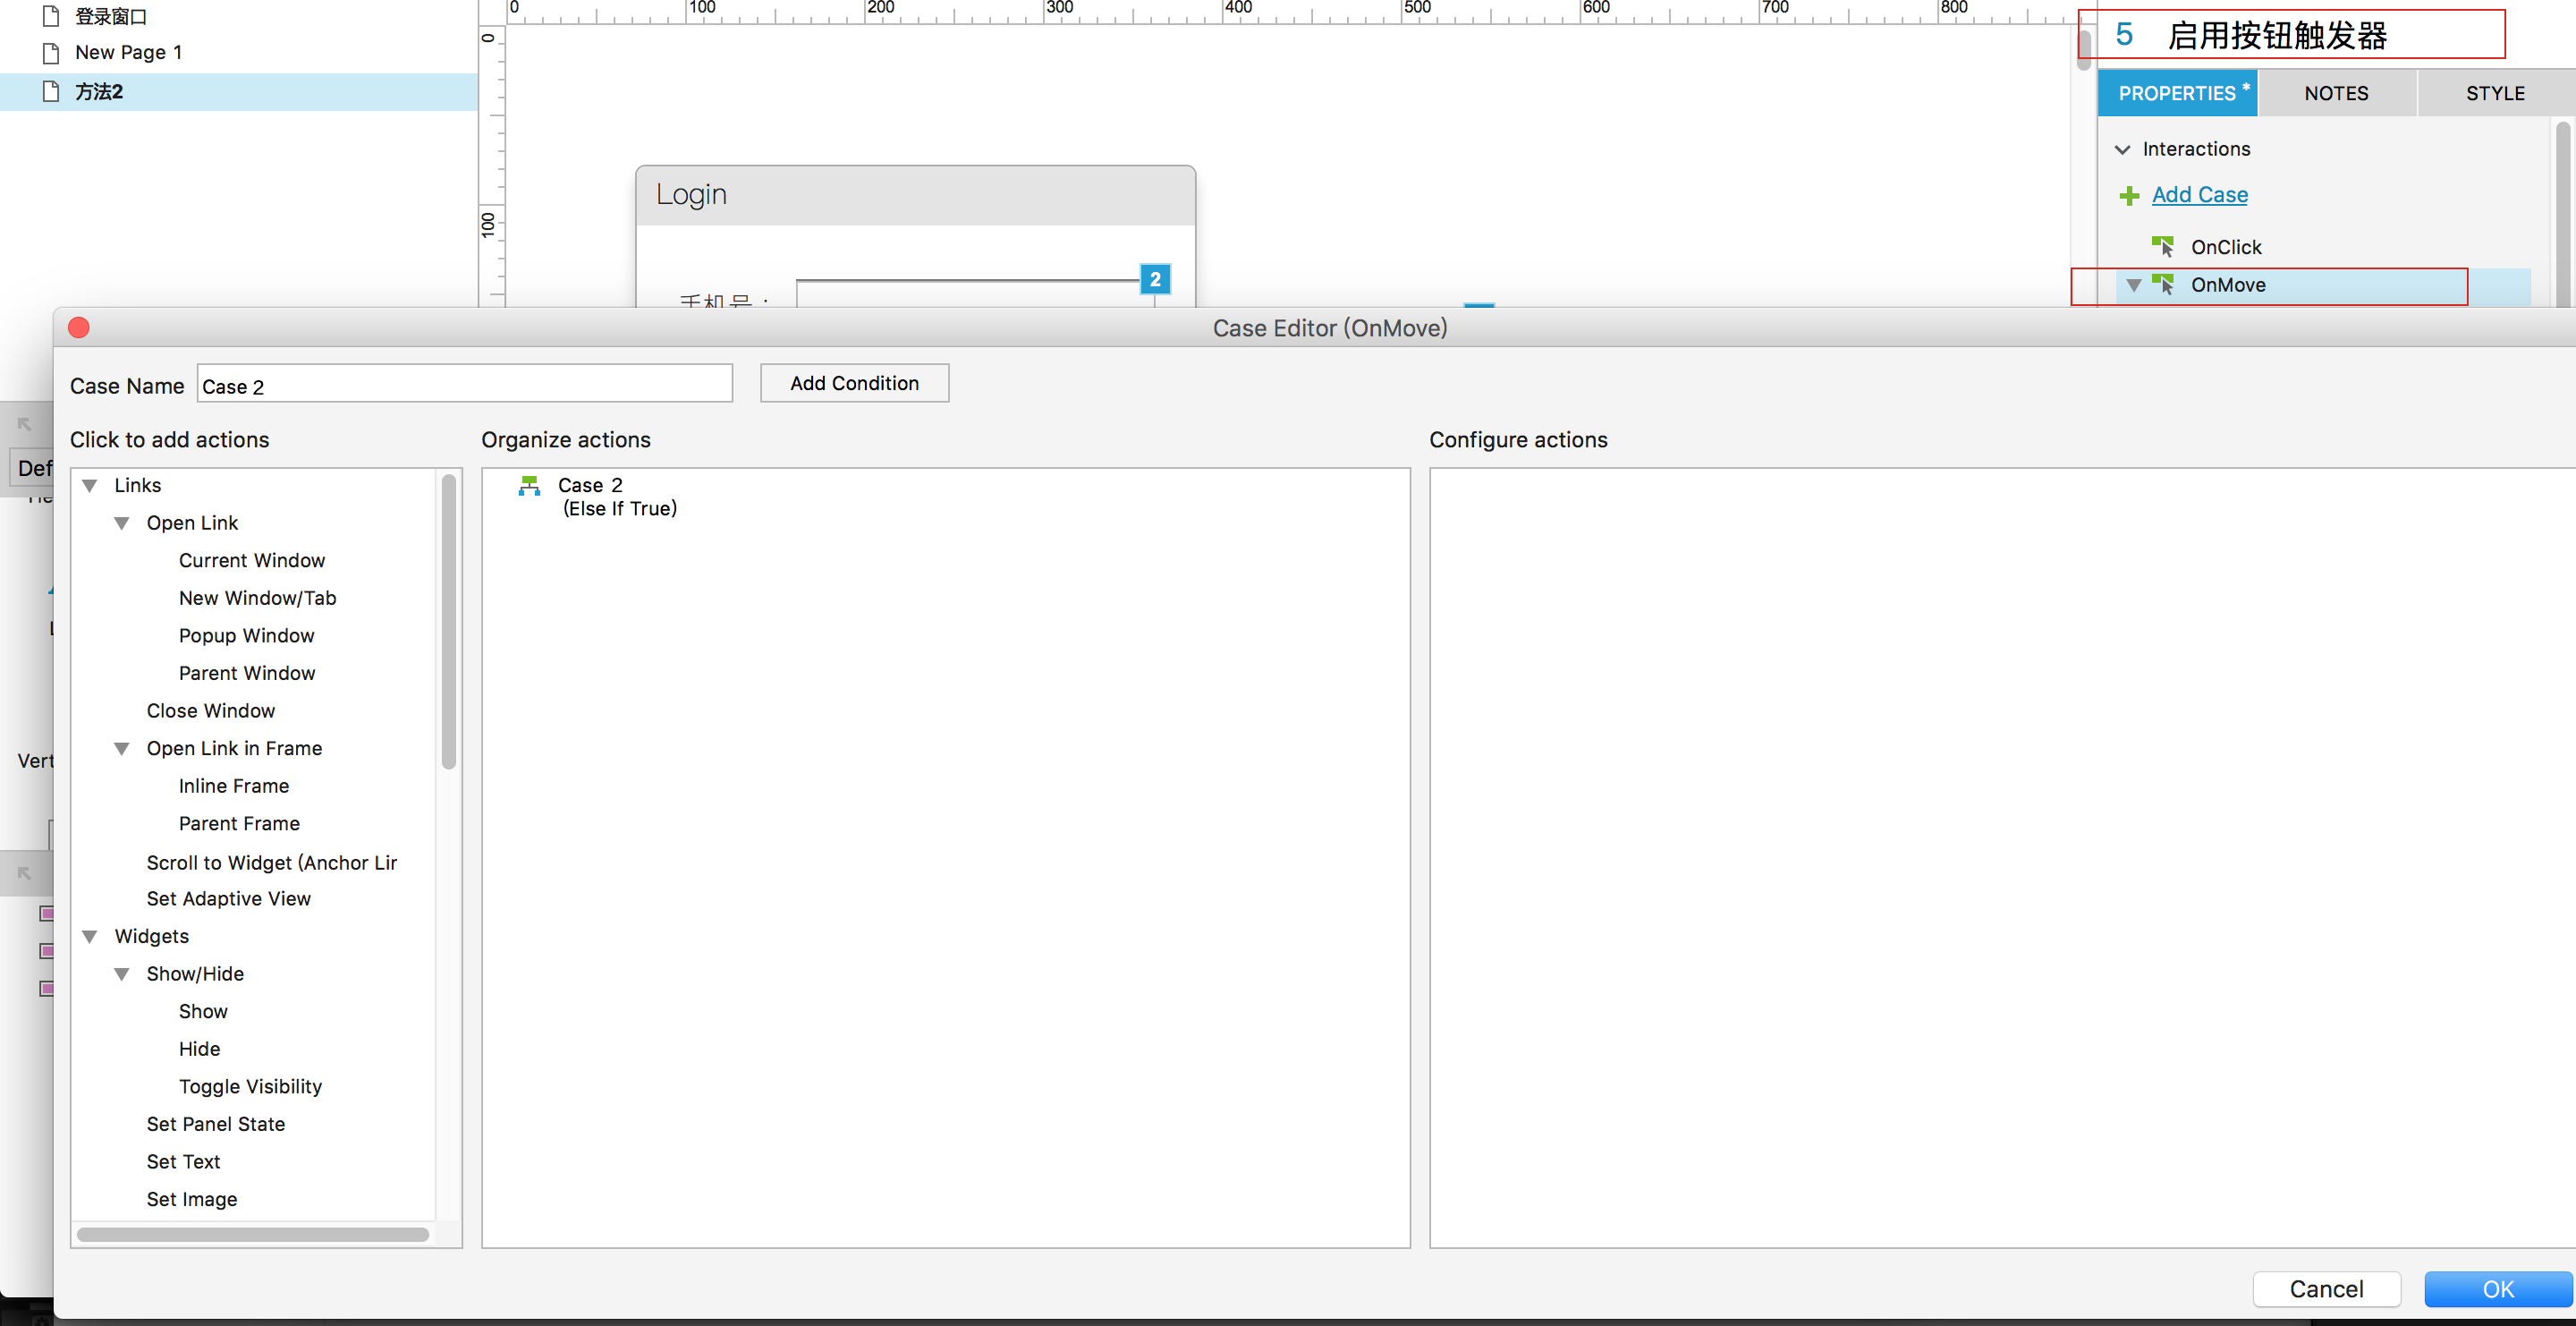Click the actions list vertical scrollbar
Image resolution: width=2576 pixels, height=1326 pixels.
(449, 621)
